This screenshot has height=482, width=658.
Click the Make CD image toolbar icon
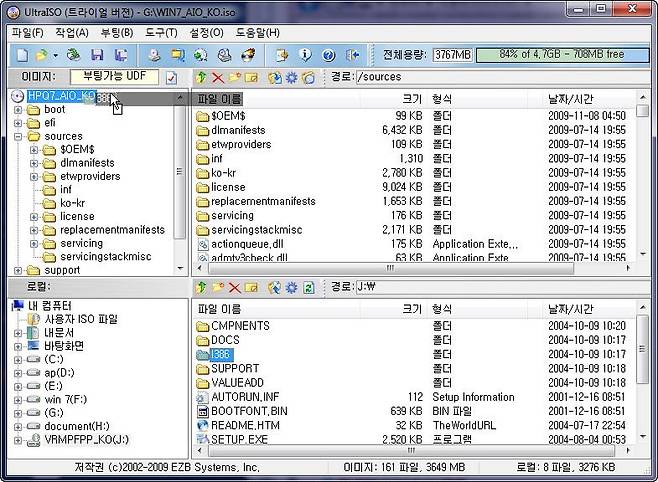click(x=155, y=55)
